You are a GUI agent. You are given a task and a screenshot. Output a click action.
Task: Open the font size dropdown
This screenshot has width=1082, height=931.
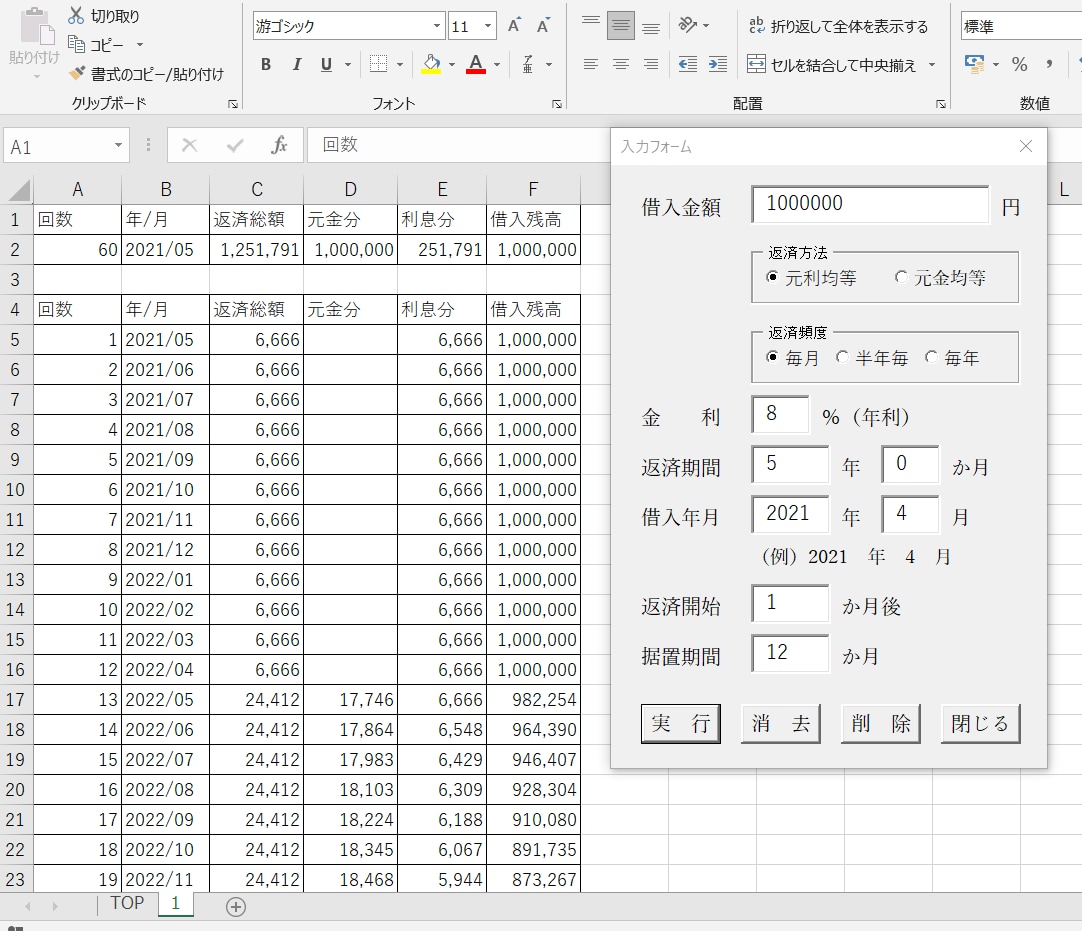[x=488, y=26]
